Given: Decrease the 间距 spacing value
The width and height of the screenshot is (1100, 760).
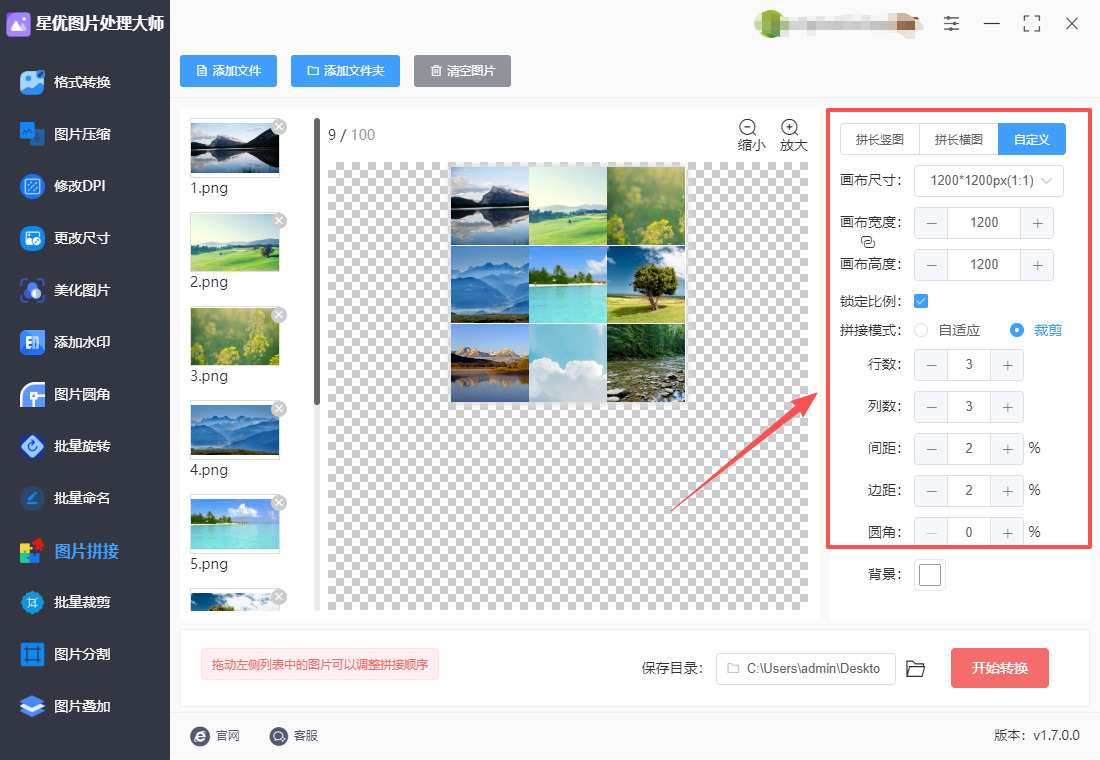Looking at the screenshot, I should click(x=932, y=449).
